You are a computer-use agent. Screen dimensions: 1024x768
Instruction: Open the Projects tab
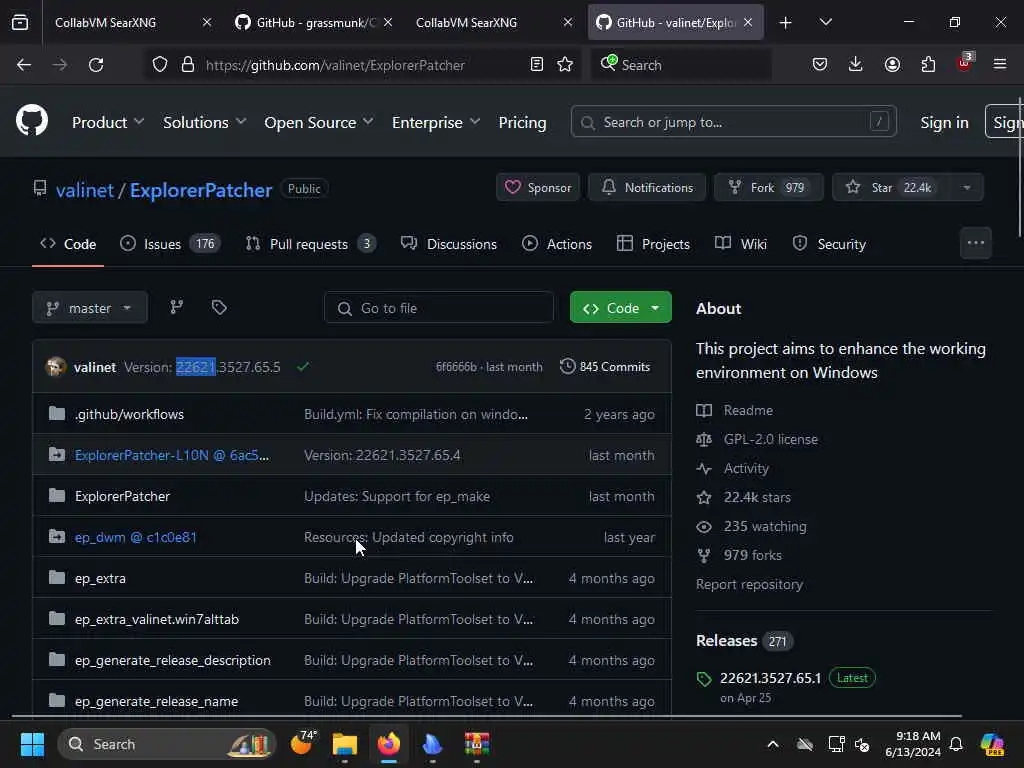(x=653, y=244)
